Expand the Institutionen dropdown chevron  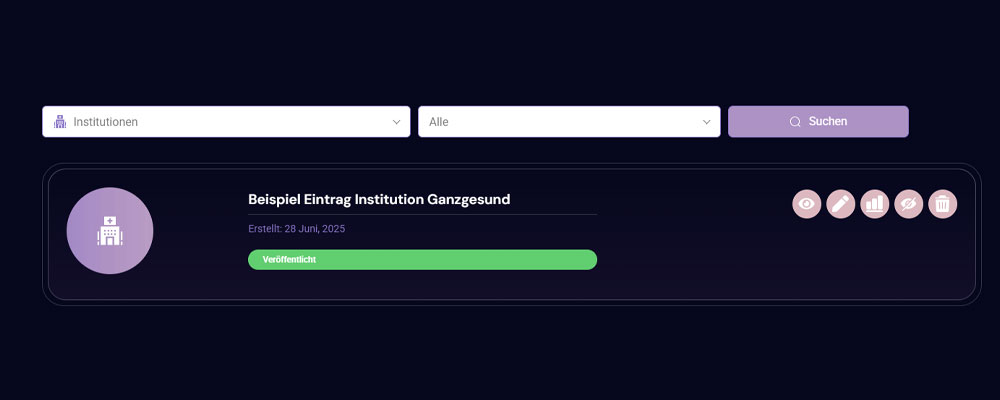397,122
